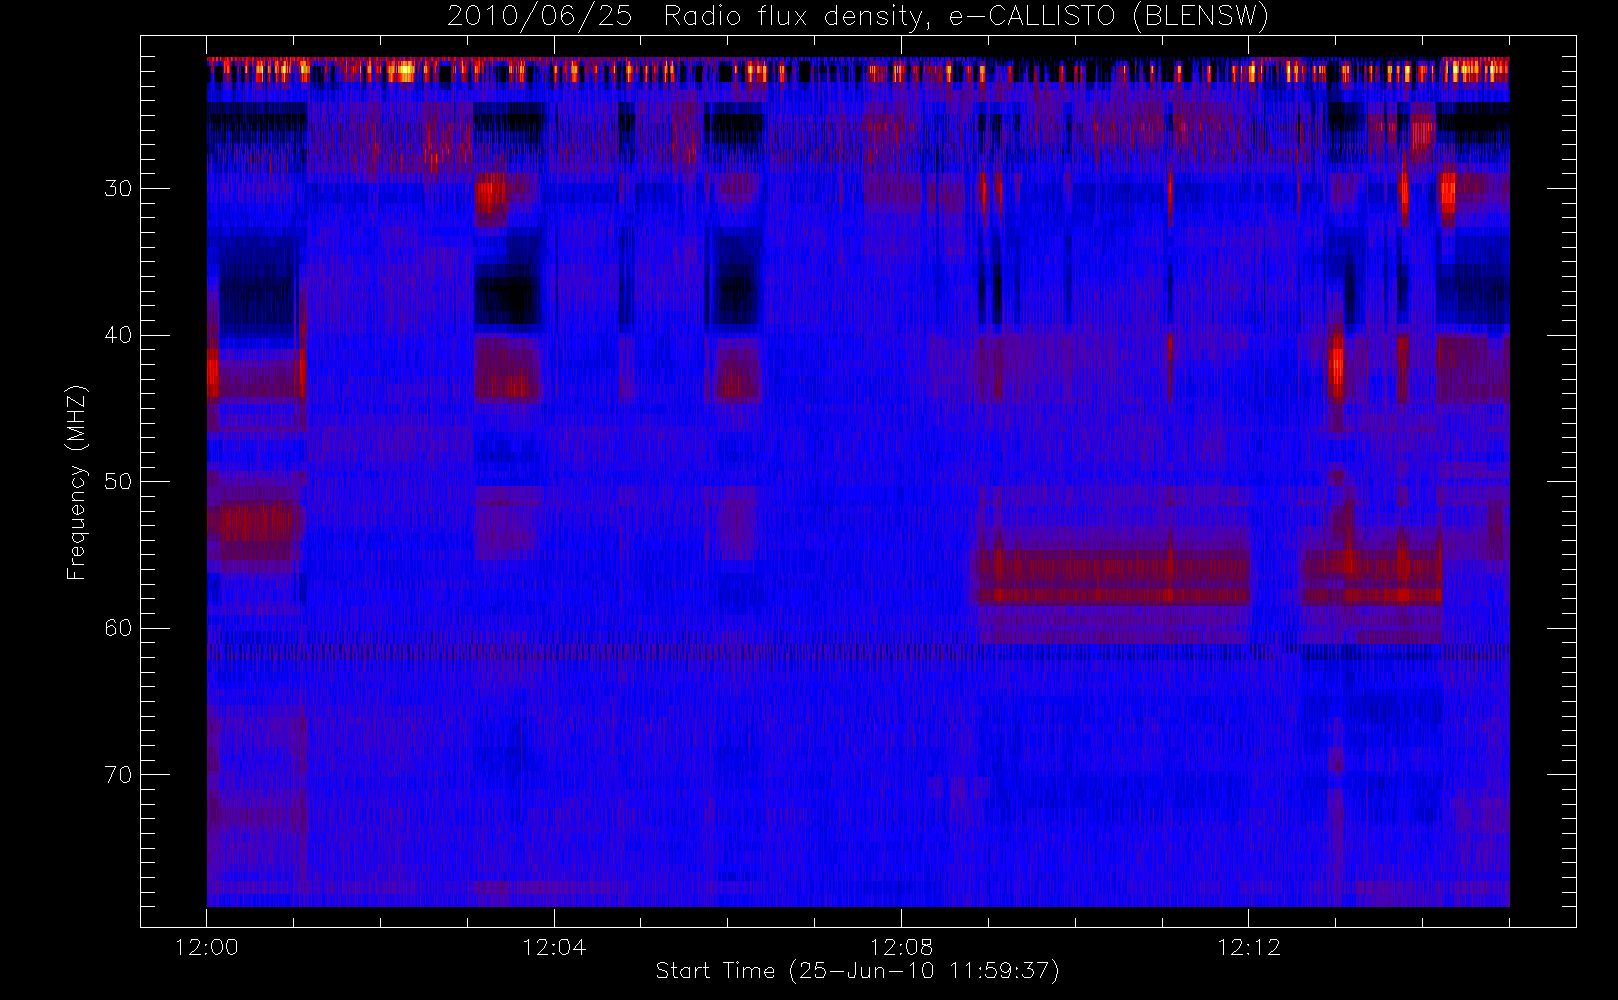Click the 12:00 time tick label
Screen dimensions: 1618x1000
point(207,947)
